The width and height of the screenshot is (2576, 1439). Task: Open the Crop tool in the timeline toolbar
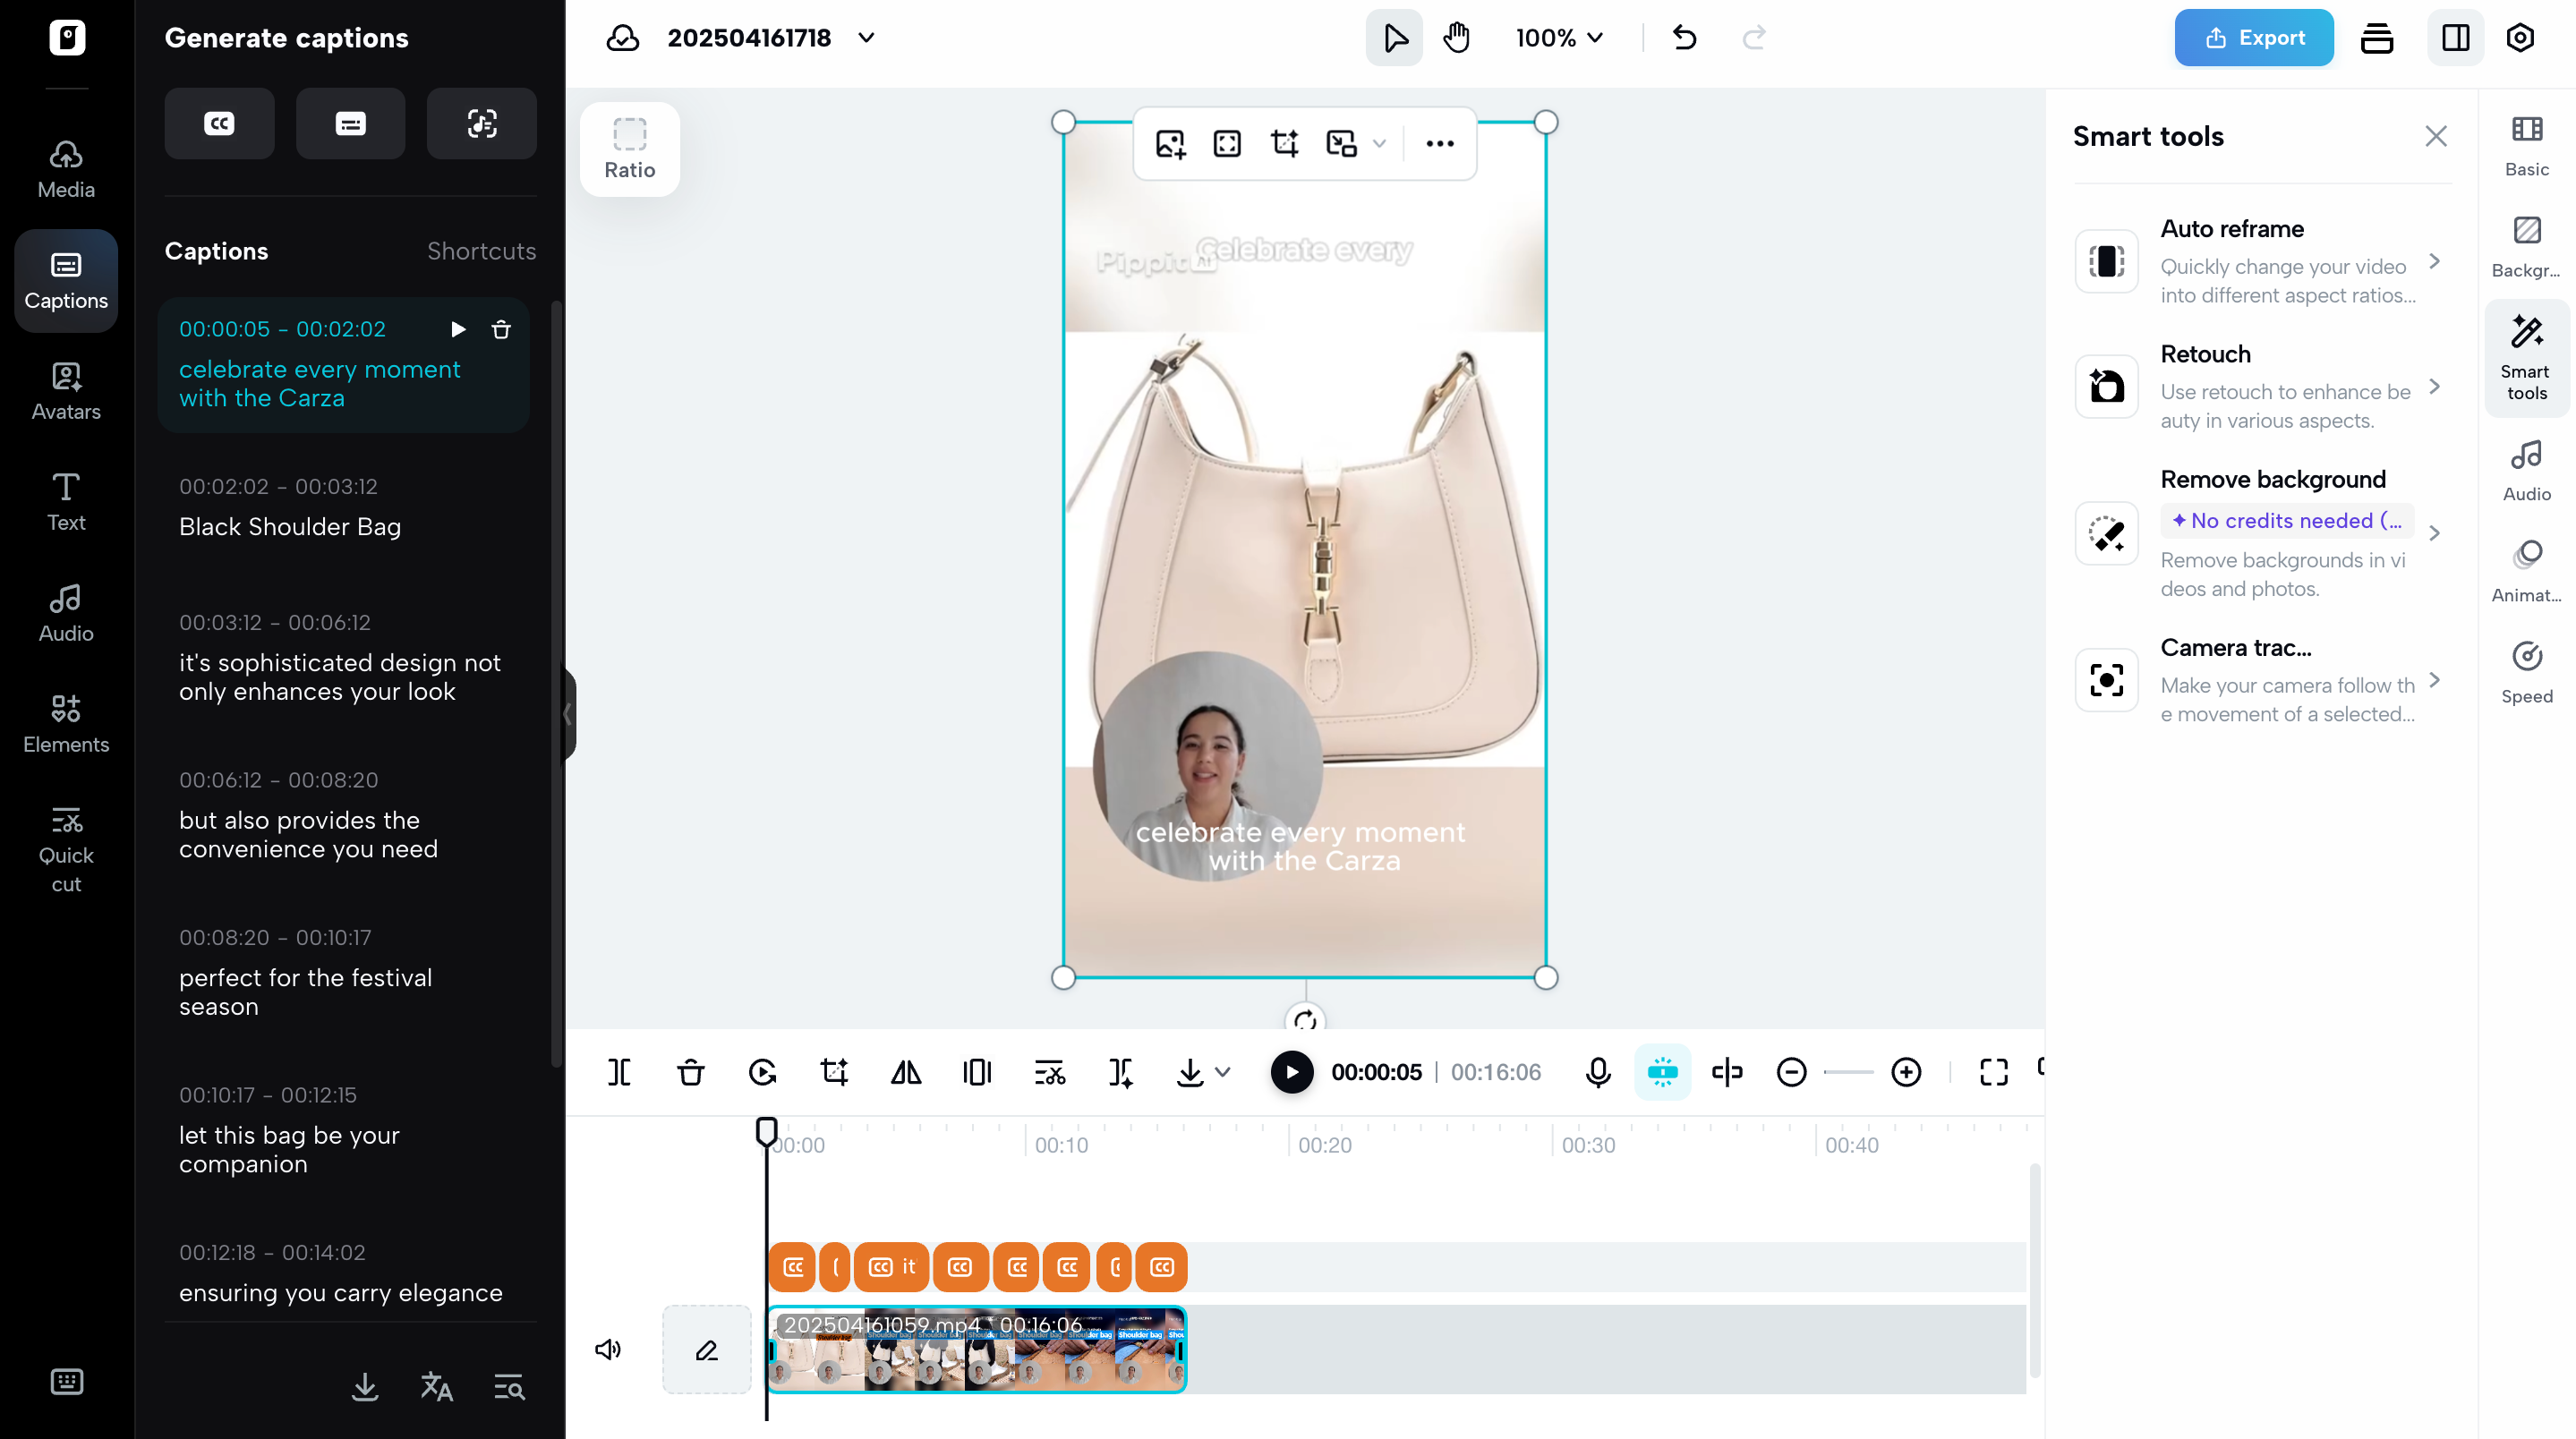click(834, 1071)
